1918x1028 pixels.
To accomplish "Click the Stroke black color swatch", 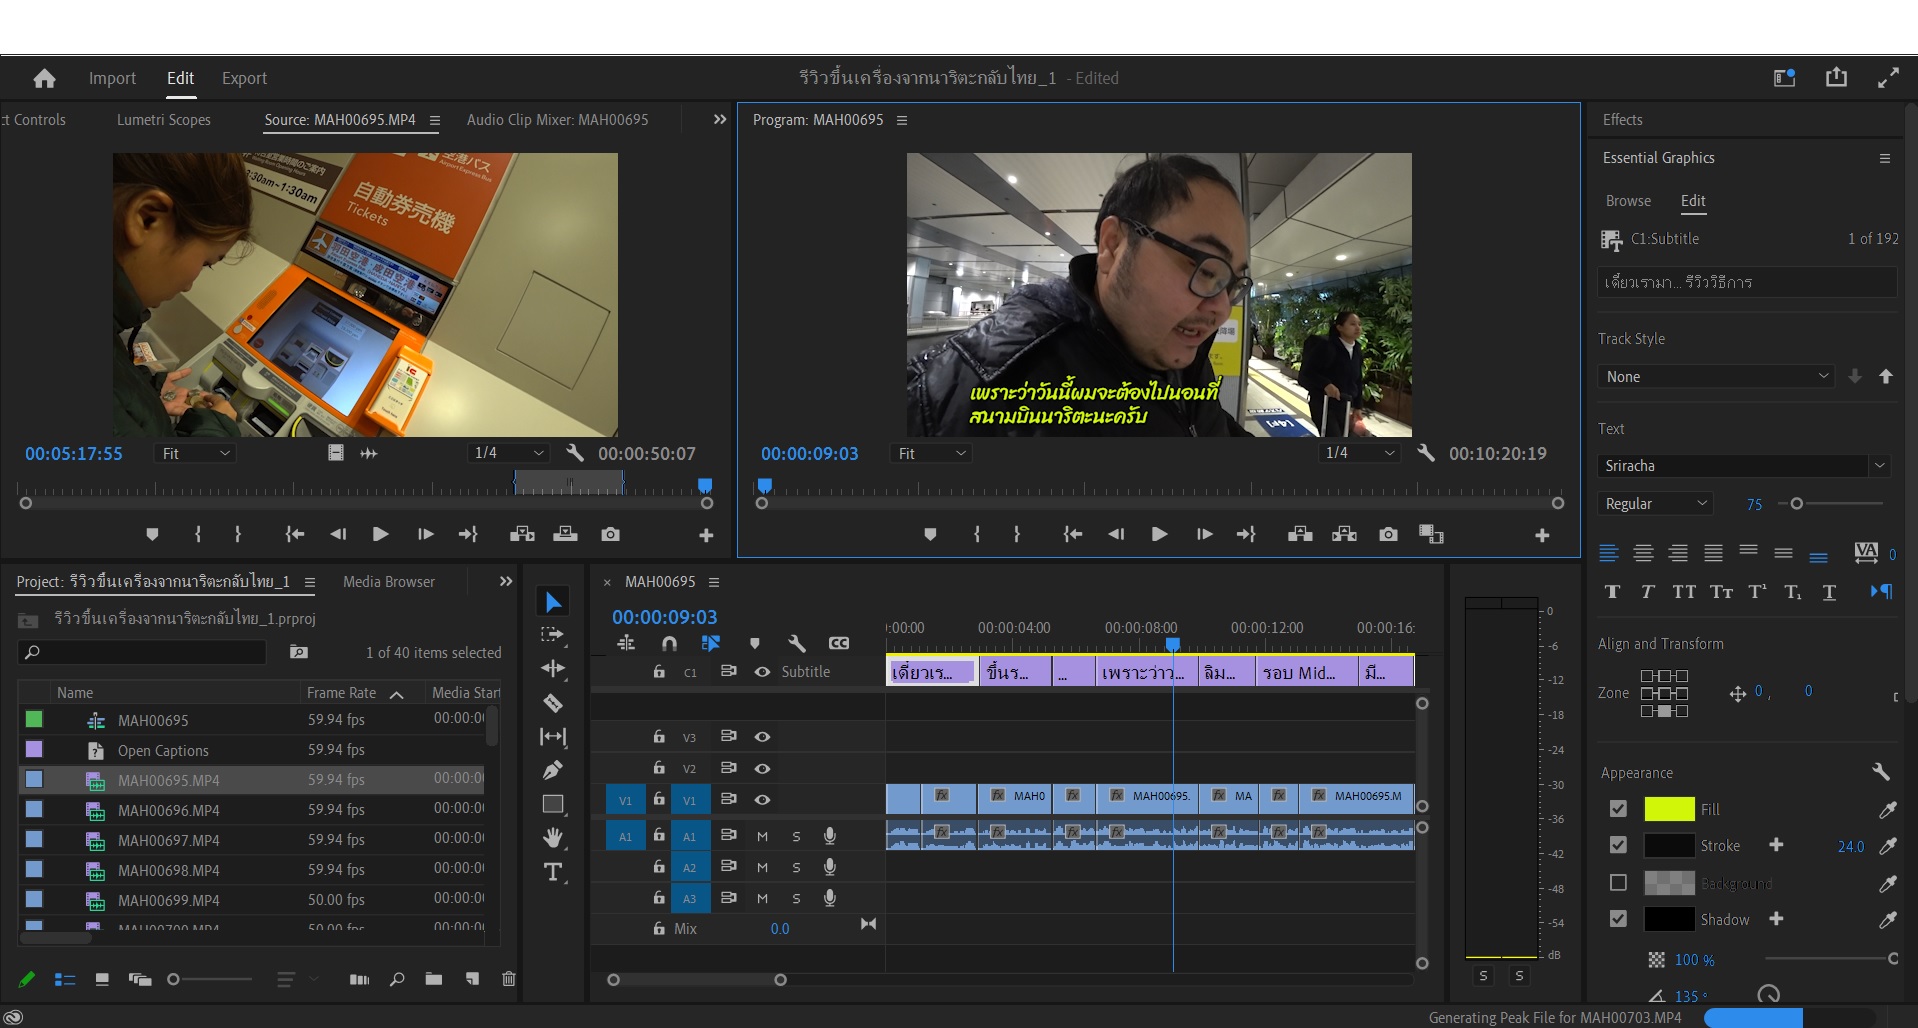I will (x=1669, y=845).
